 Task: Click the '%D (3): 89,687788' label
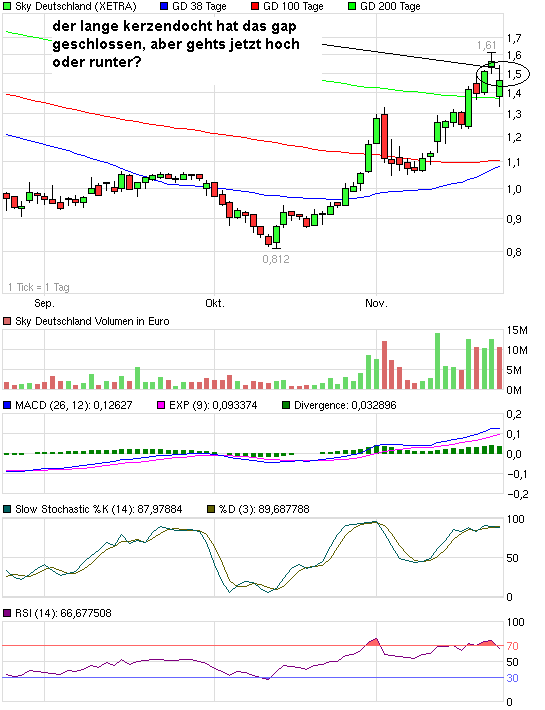pyautogui.click(x=264, y=509)
